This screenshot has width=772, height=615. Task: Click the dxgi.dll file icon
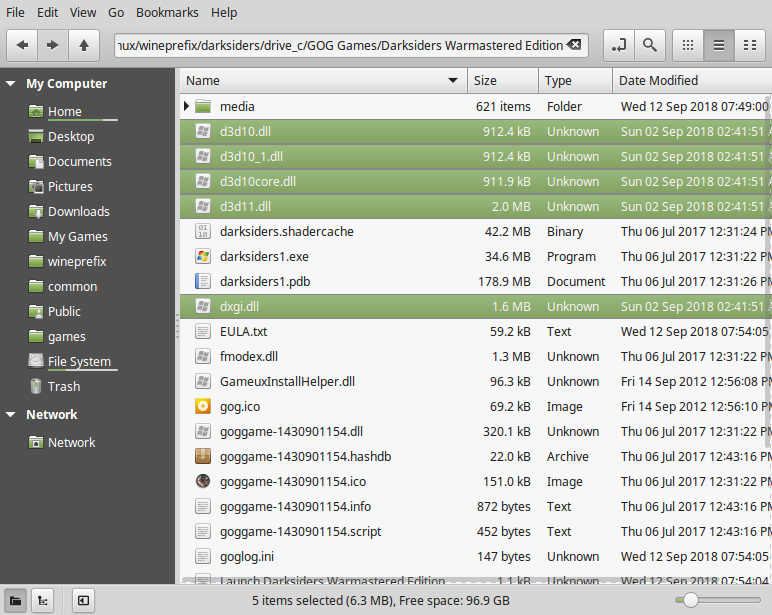pyautogui.click(x=203, y=306)
